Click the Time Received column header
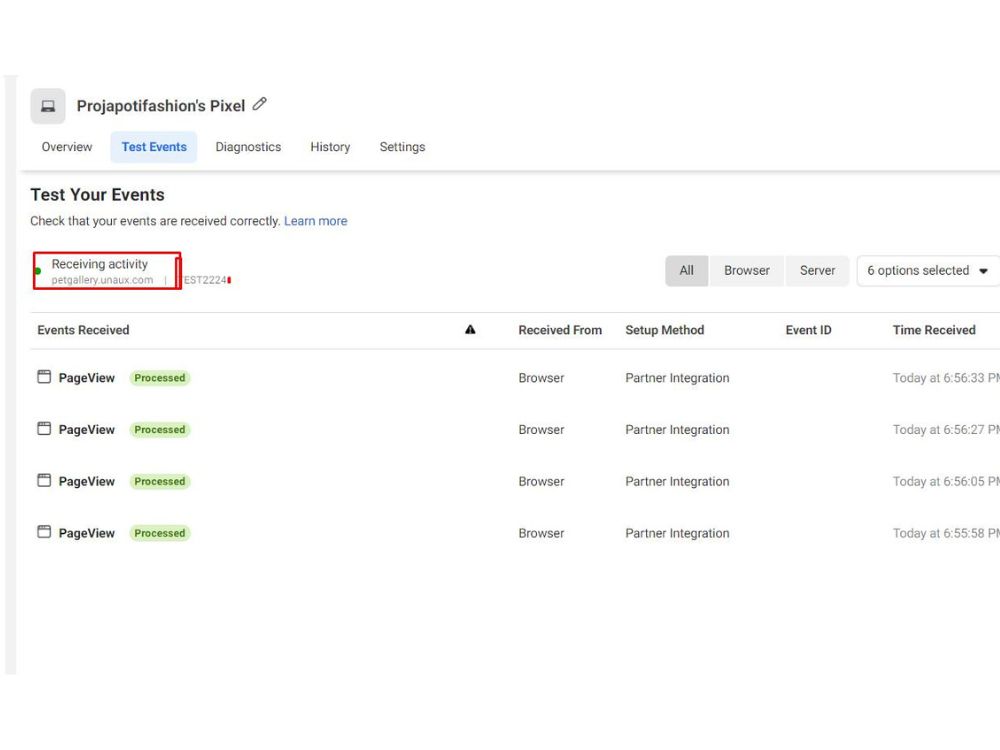The width and height of the screenshot is (1000, 750). pos(934,330)
